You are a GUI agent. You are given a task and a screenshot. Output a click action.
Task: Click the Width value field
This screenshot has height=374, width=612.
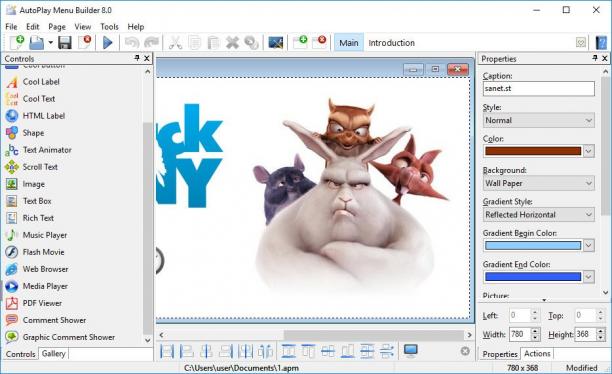point(520,334)
